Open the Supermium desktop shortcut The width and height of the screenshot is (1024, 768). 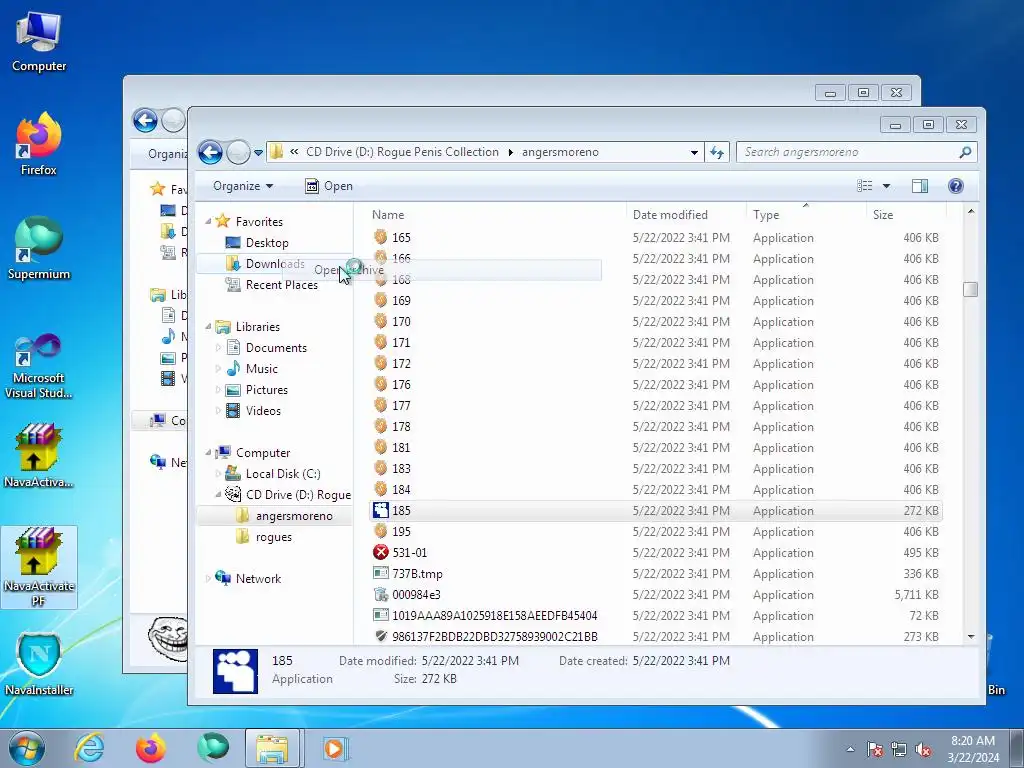pos(39,248)
